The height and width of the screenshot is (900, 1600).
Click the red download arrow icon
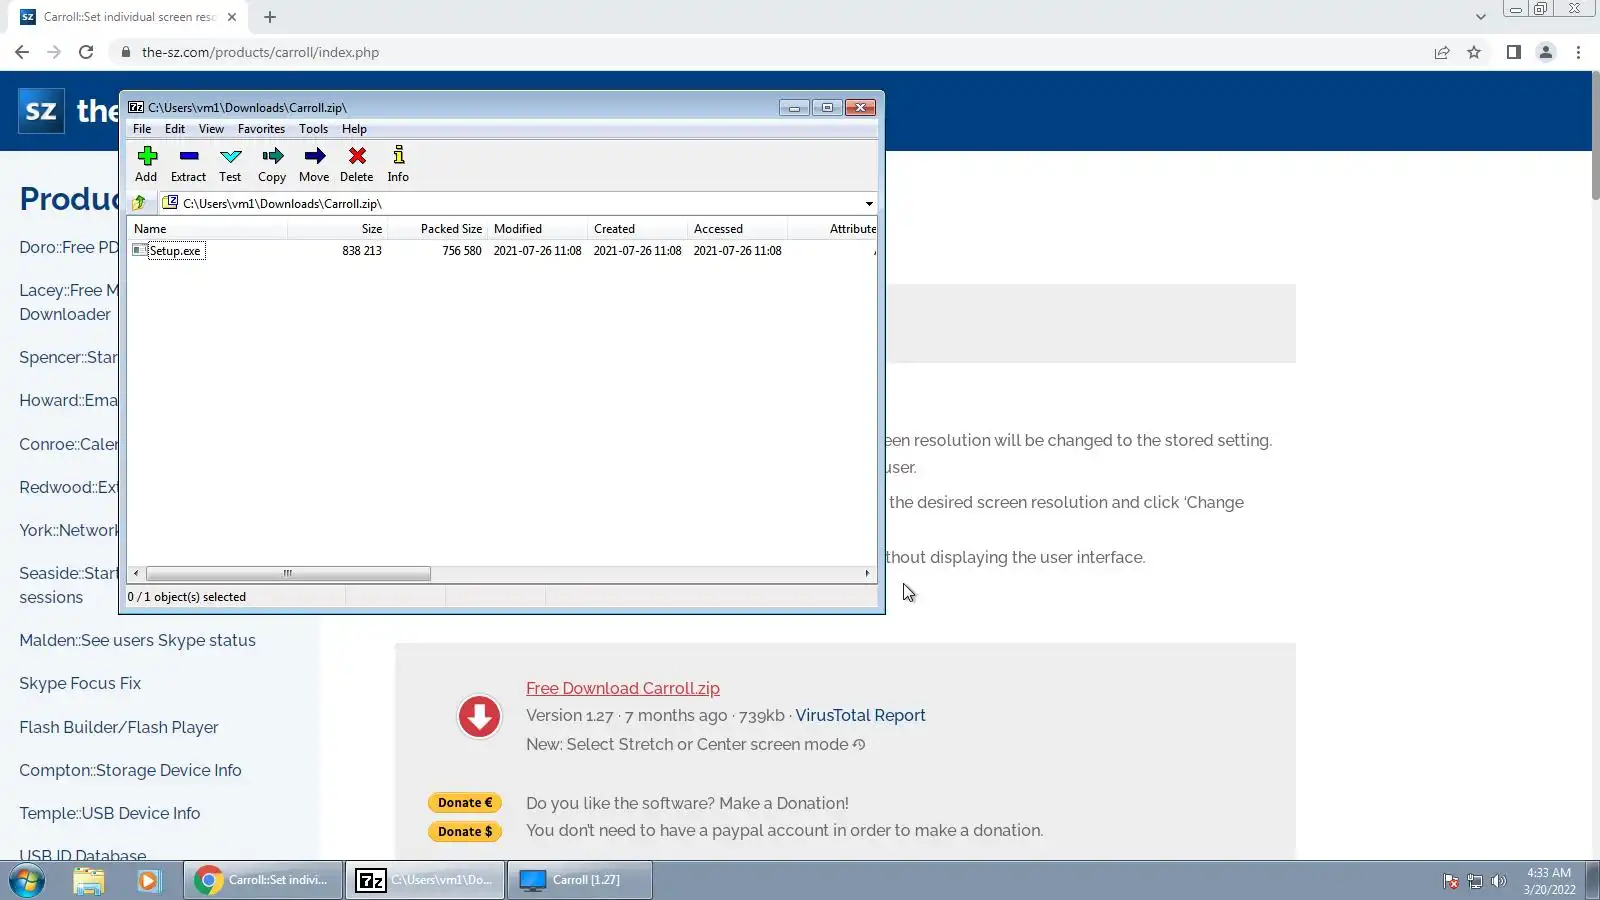479,716
